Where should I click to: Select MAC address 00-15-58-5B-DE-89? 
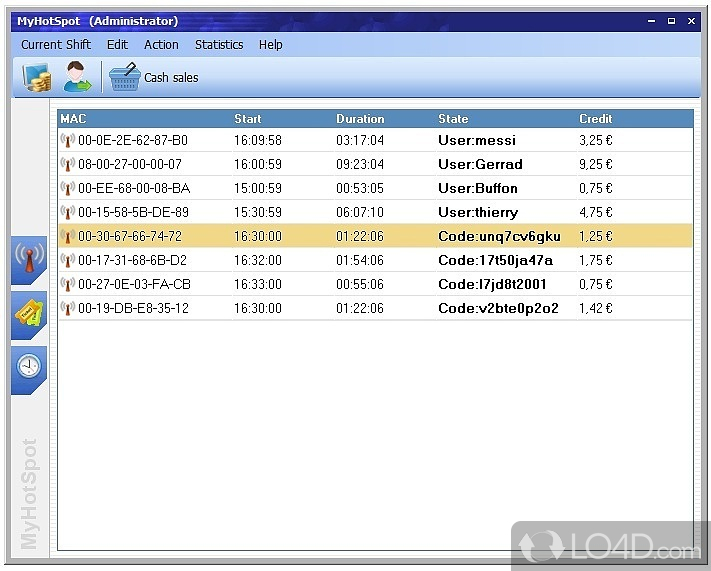pos(133,212)
